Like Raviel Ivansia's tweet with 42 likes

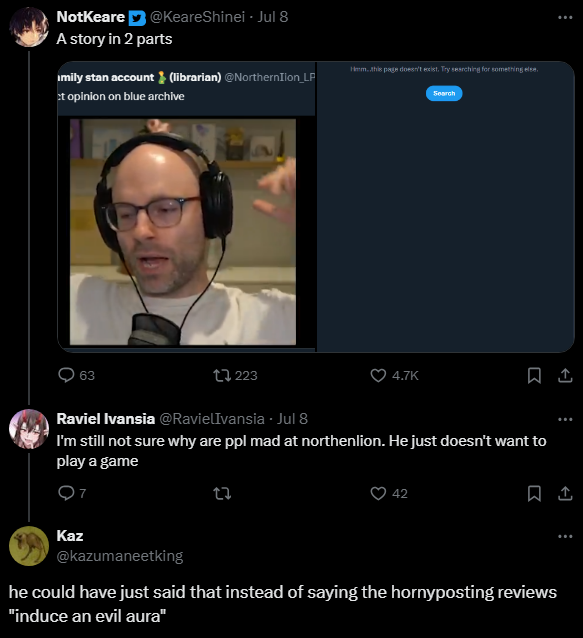pyautogui.click(x=389, y=494)
